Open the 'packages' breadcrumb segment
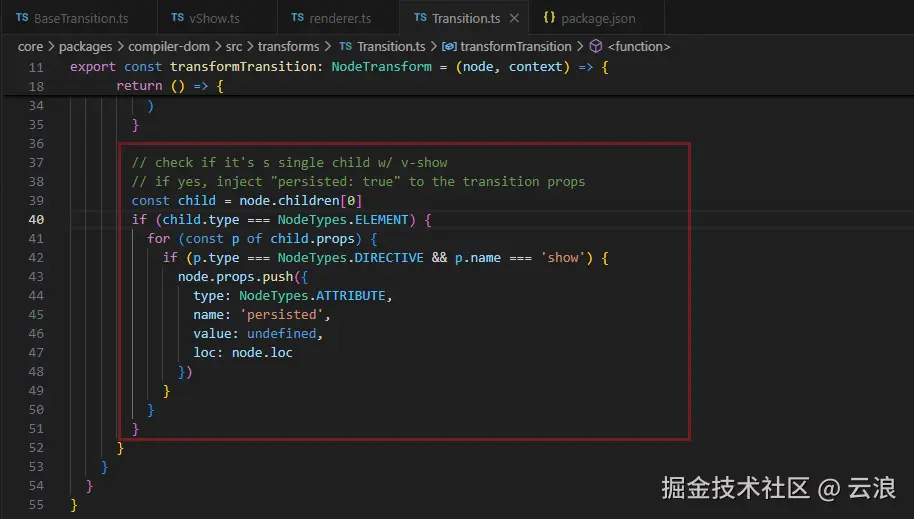Screen dimensions: 914x519 point(85,47)
